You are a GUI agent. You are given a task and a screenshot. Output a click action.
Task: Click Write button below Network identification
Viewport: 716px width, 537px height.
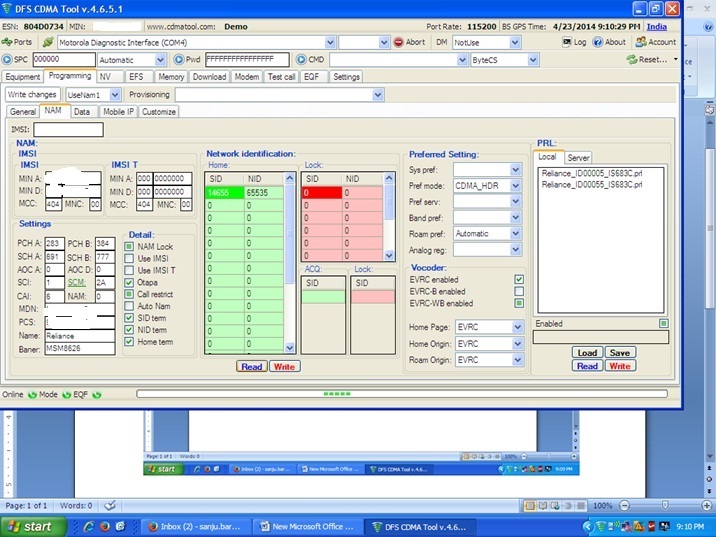(x=285, y=367)
